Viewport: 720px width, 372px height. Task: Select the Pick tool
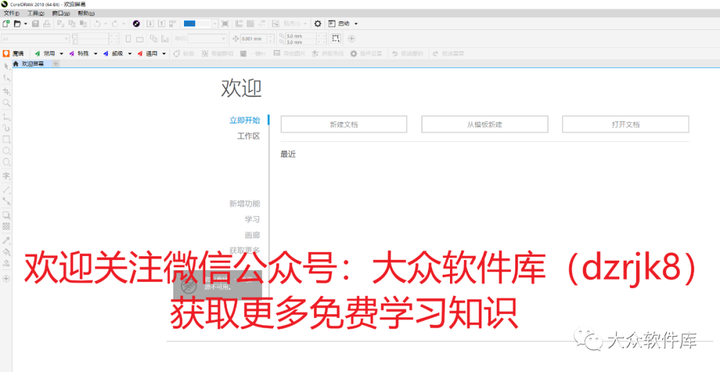click(x=6, y=67)
